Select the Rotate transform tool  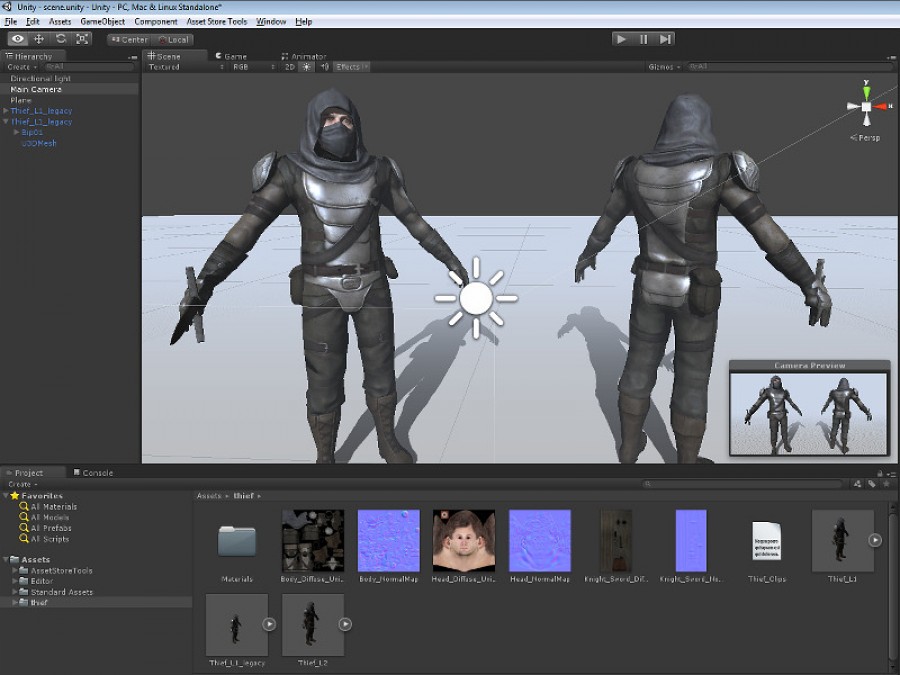[x=60, y=39]
